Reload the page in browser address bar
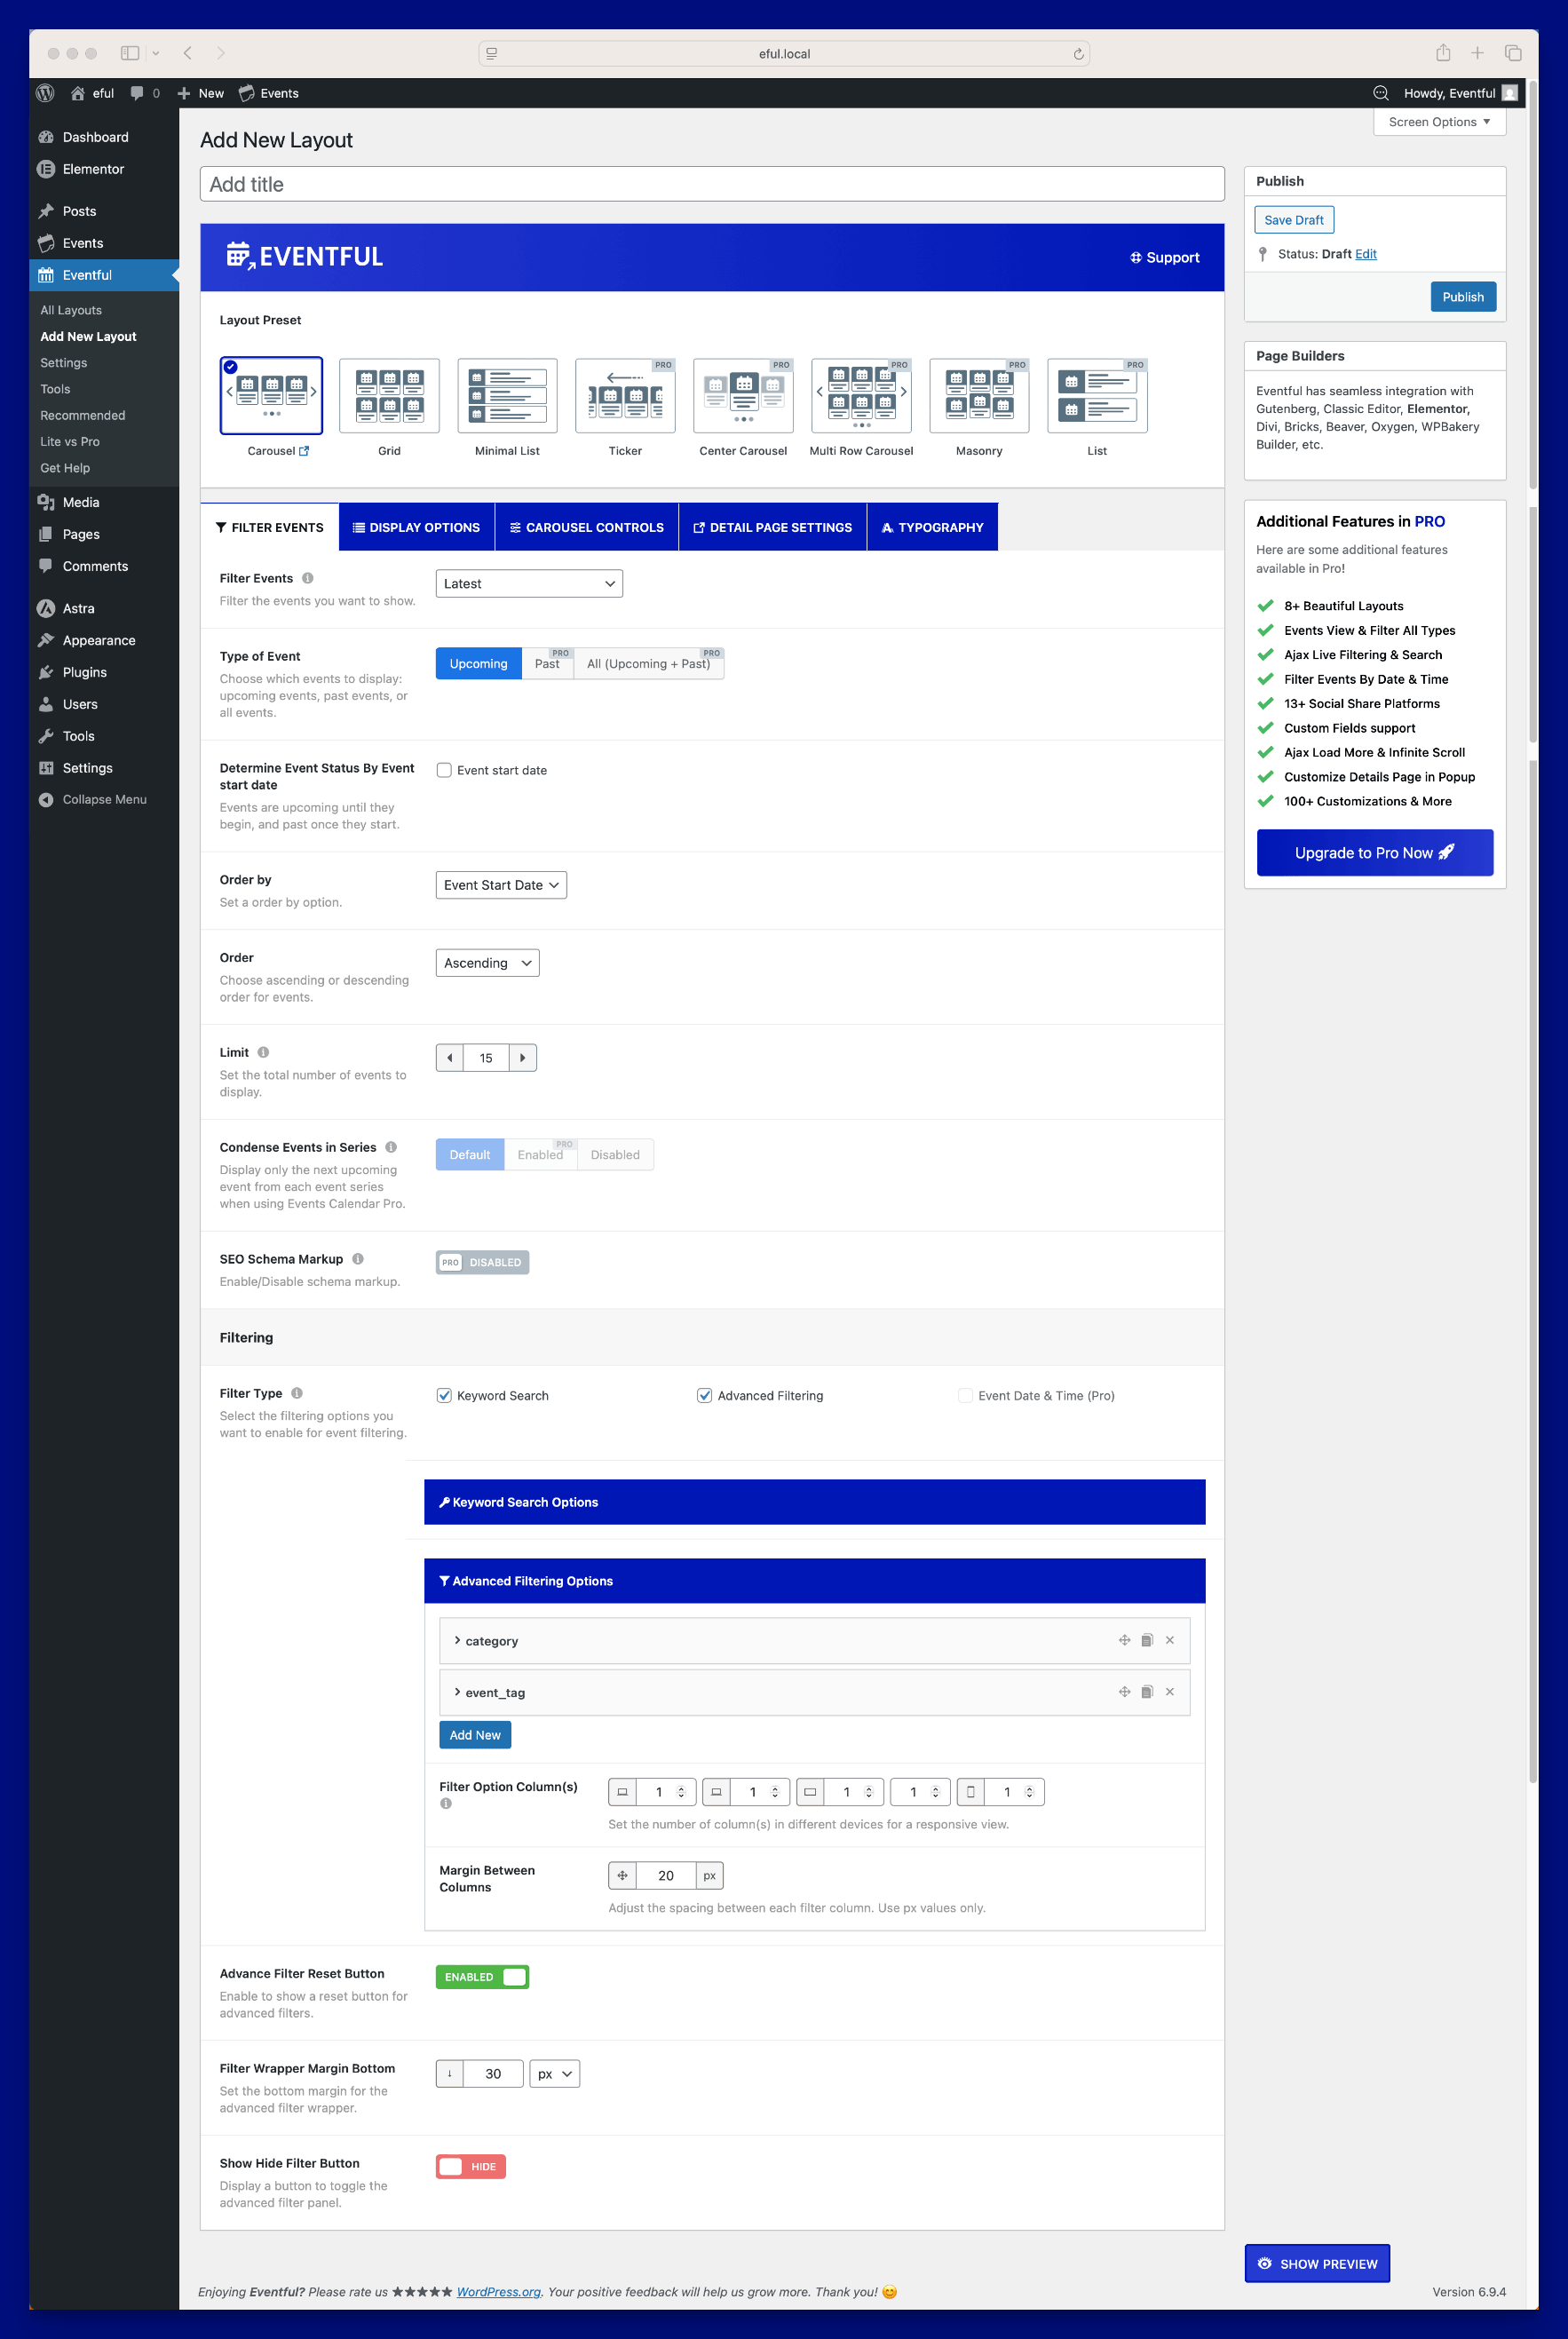 [1078, 54]
